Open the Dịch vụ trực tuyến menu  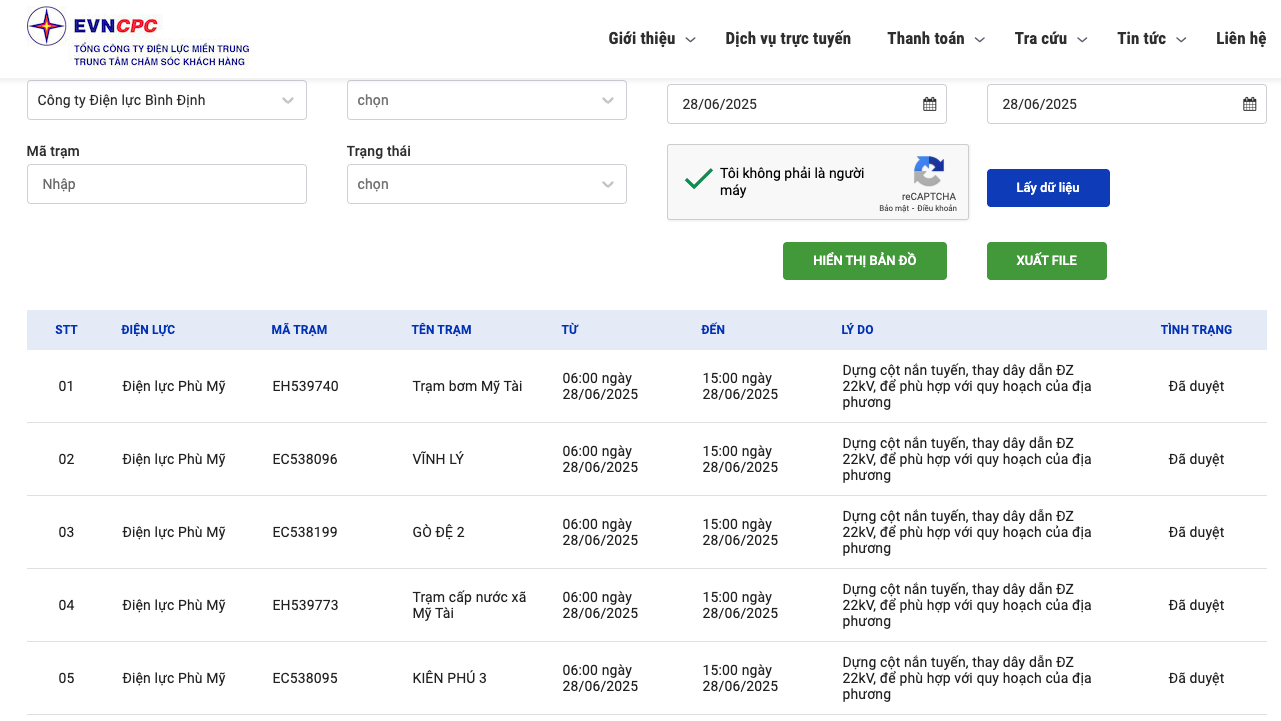[x=787, y=38]
